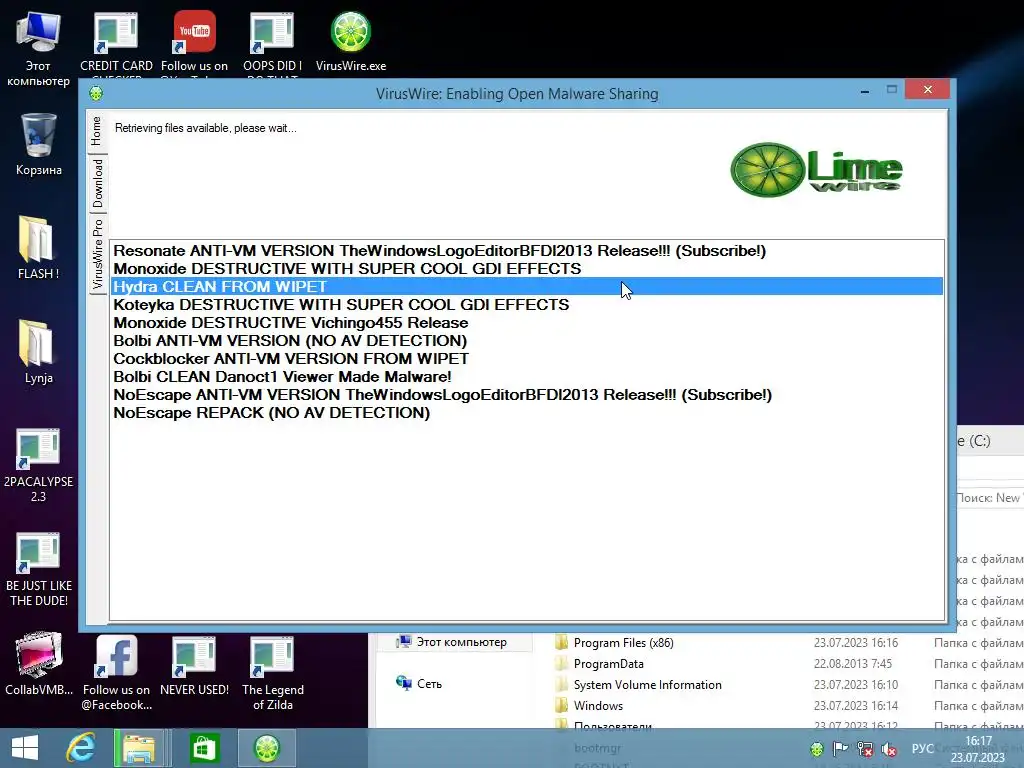Image resolution: width=1024 pixels, height=768 pixels.
Task: Select the VirusWire lime taskbar button
Action: coord(266,748)
